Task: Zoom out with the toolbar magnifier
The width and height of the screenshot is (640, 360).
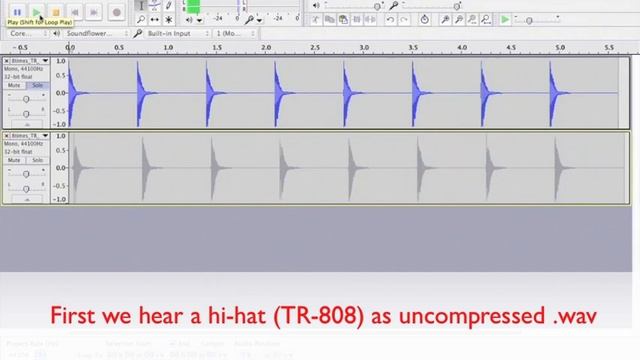Action: point(459,19)
